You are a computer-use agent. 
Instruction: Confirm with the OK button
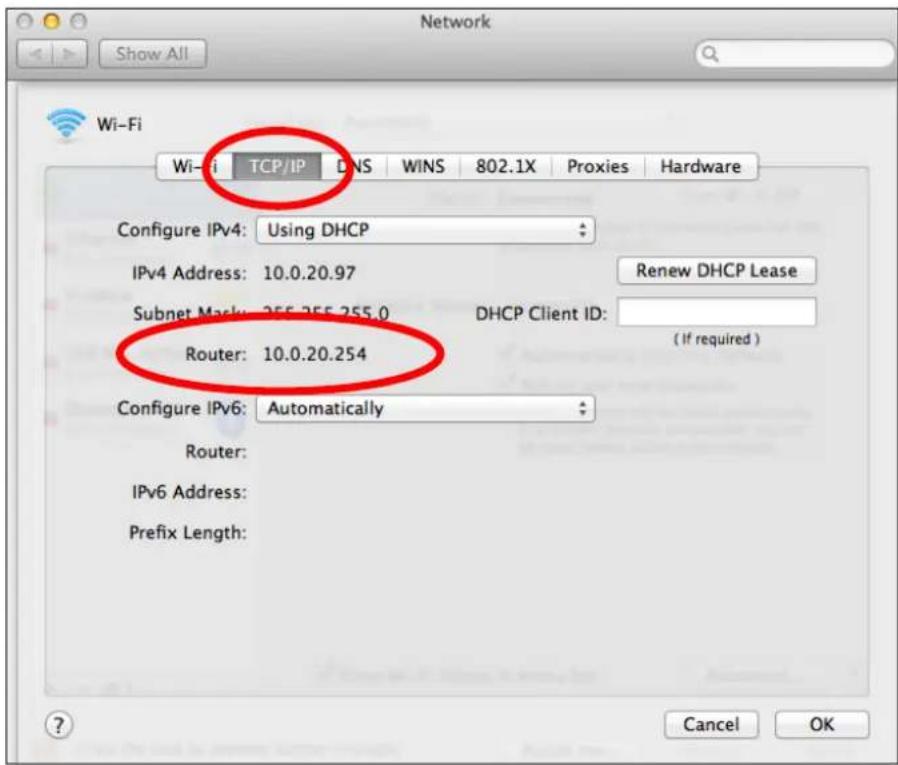pyautogui.click(x=821, y=724)
